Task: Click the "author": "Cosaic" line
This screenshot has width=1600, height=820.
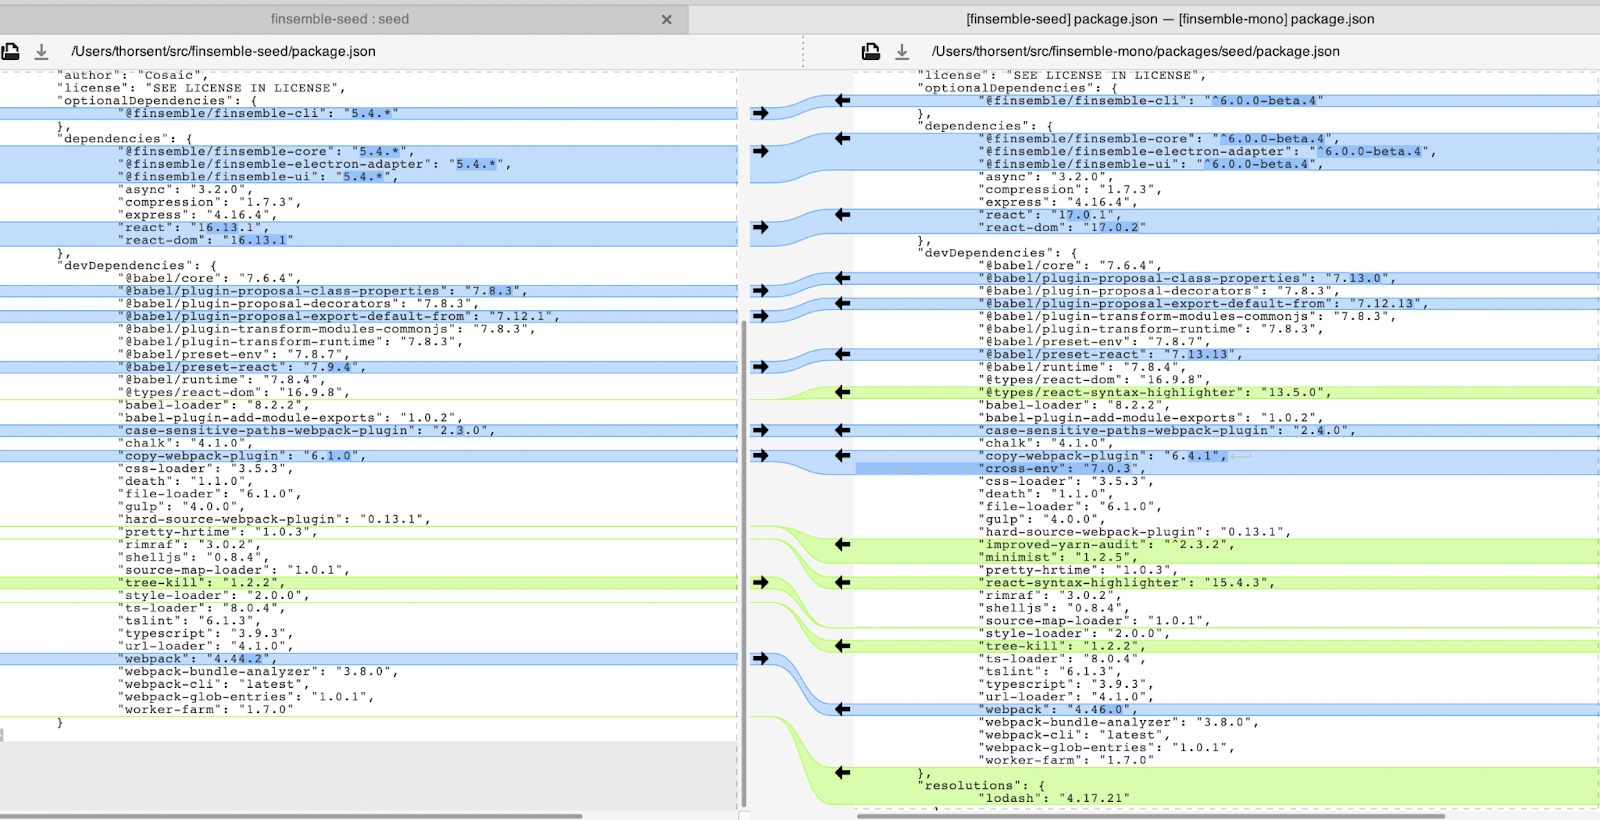Action: pos(133,75)
